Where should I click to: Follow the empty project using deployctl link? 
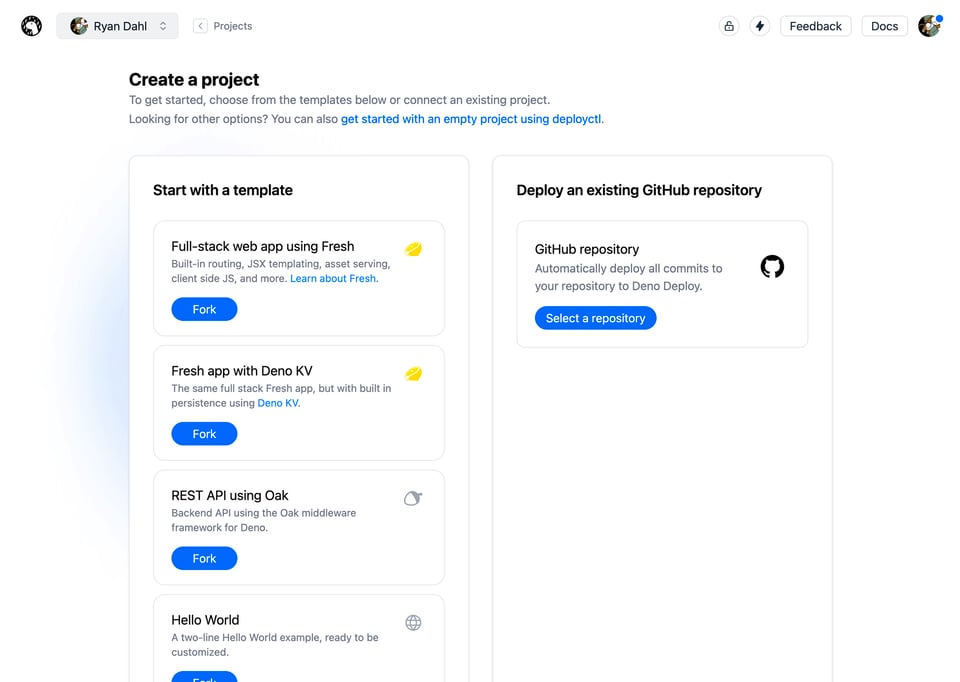[x=472, y=119]
